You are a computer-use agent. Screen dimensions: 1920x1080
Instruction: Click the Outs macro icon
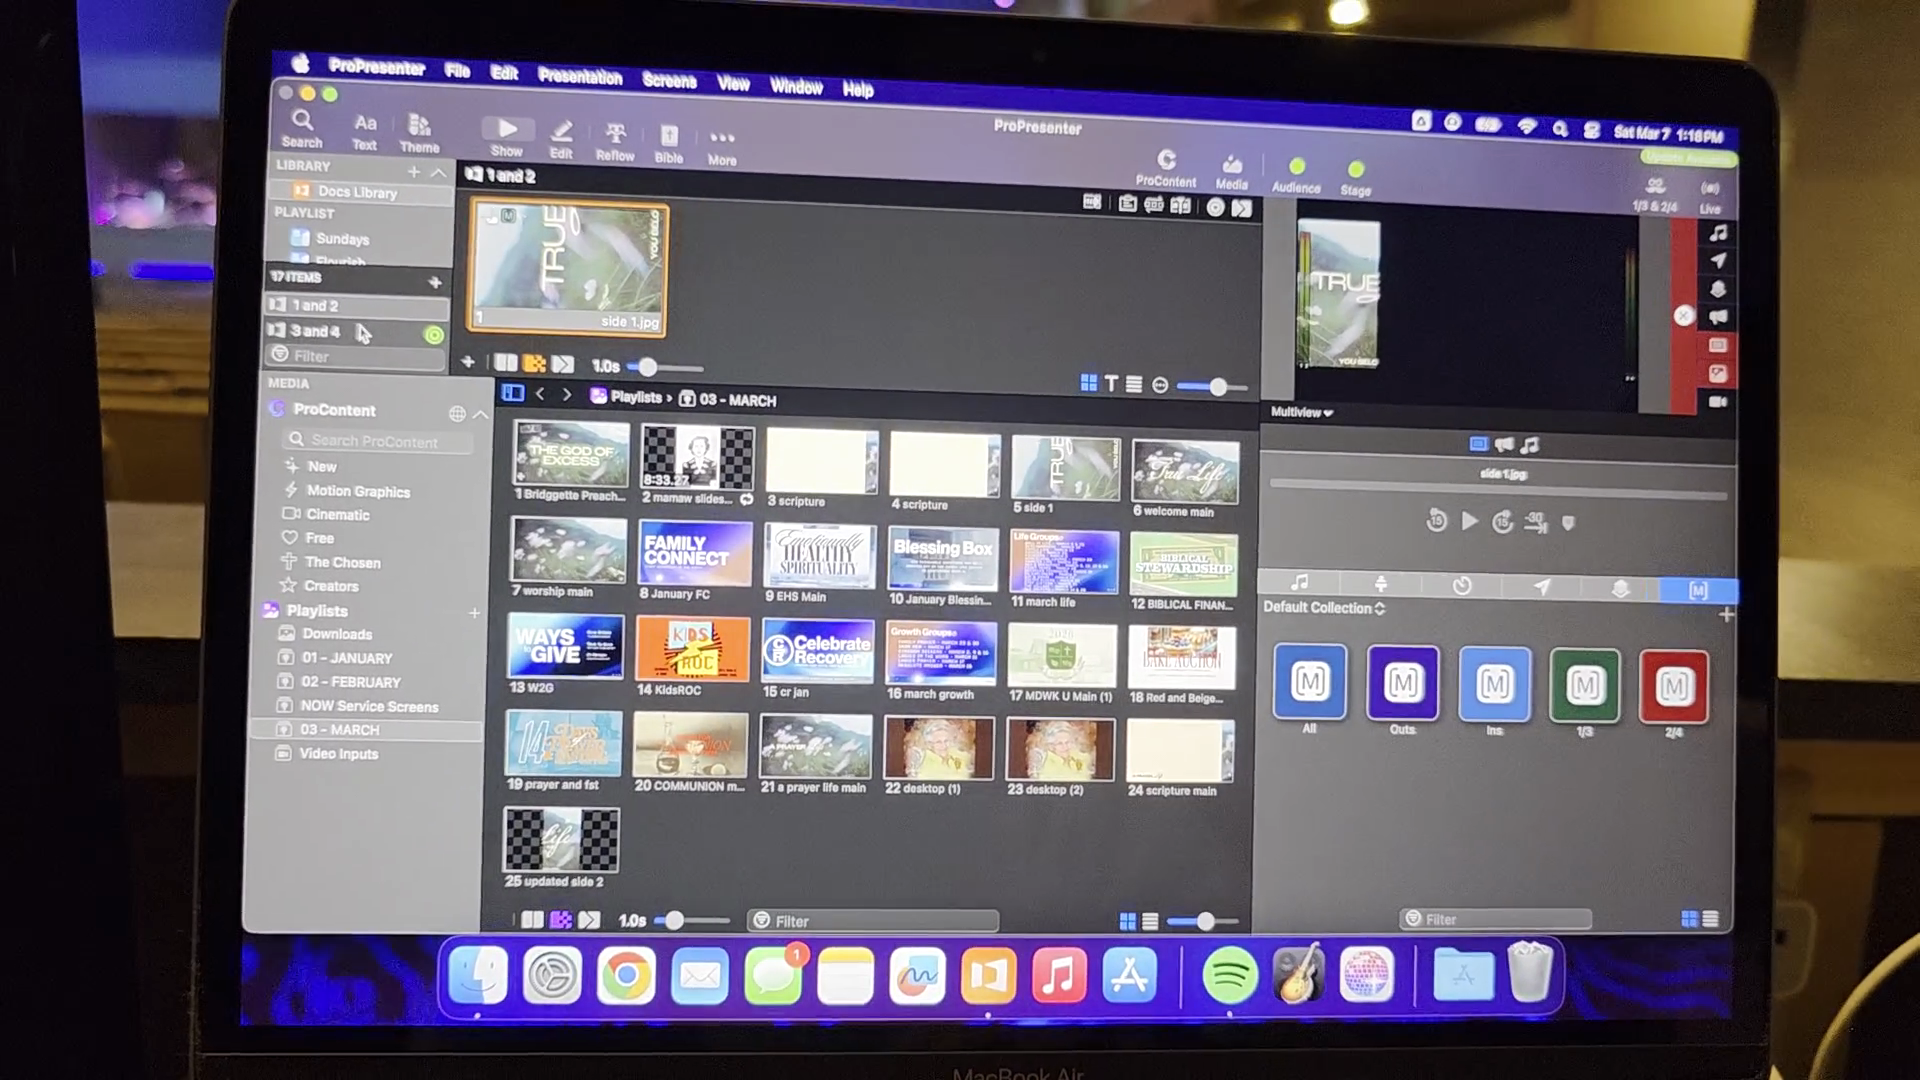pos(1402,684)
